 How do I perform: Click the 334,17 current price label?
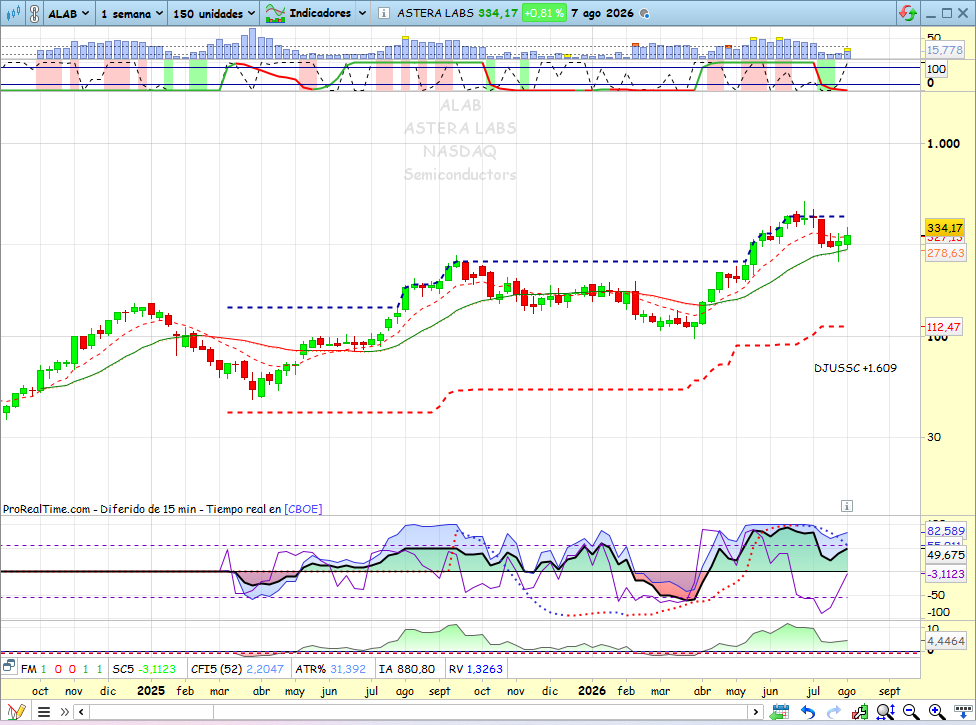(944, 228)
